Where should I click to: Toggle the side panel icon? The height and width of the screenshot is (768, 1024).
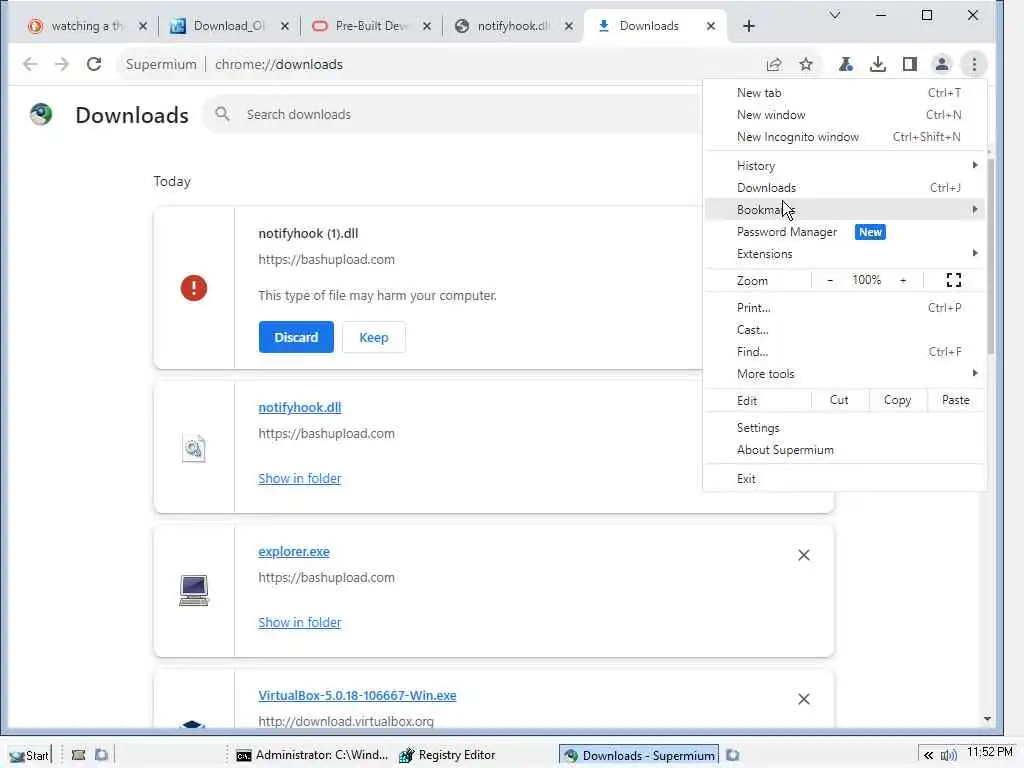[x=910, y=64]
